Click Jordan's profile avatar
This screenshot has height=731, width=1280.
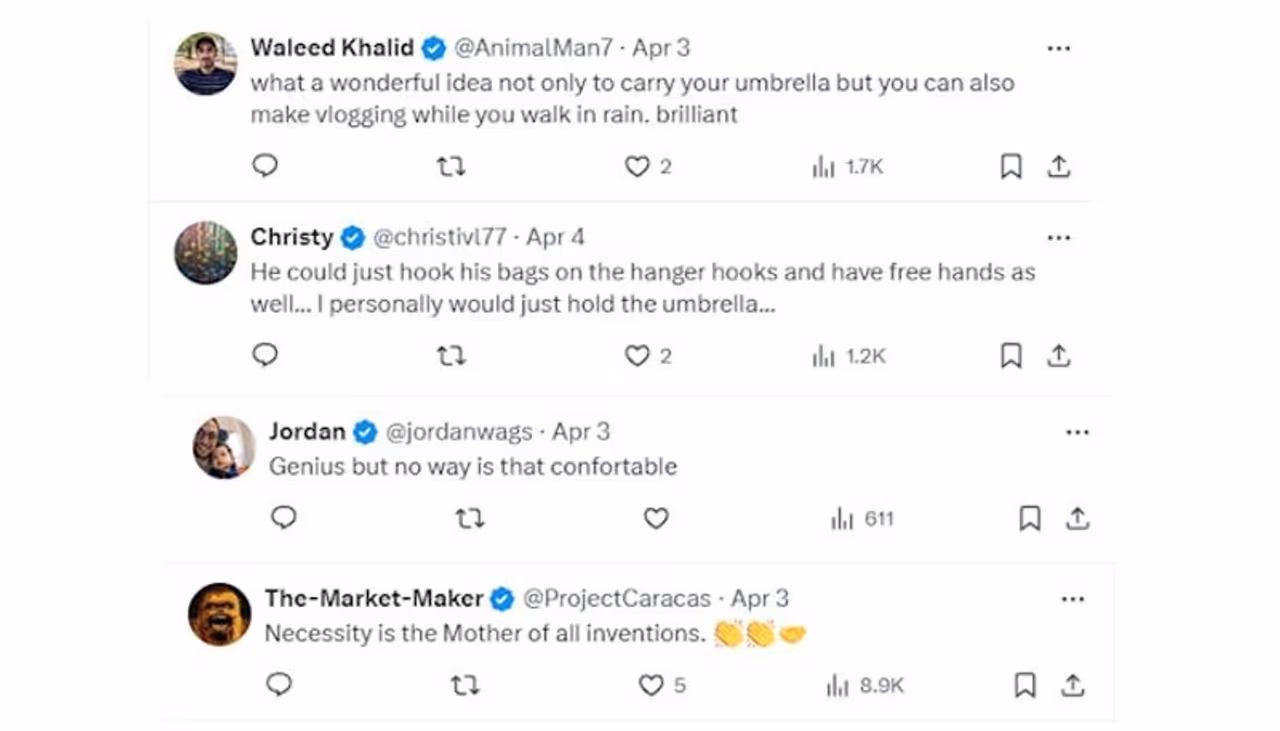(x=224, y=448)
